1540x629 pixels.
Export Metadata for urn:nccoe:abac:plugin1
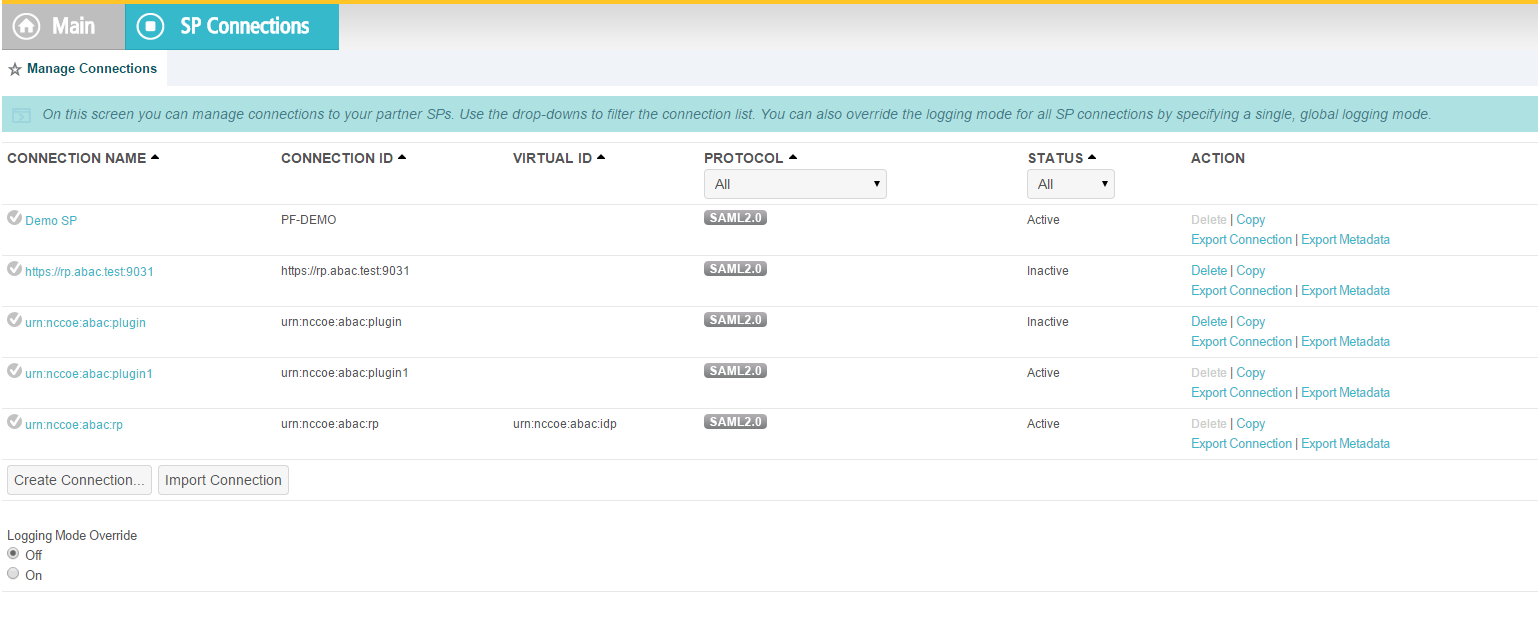coord(1345,393)
